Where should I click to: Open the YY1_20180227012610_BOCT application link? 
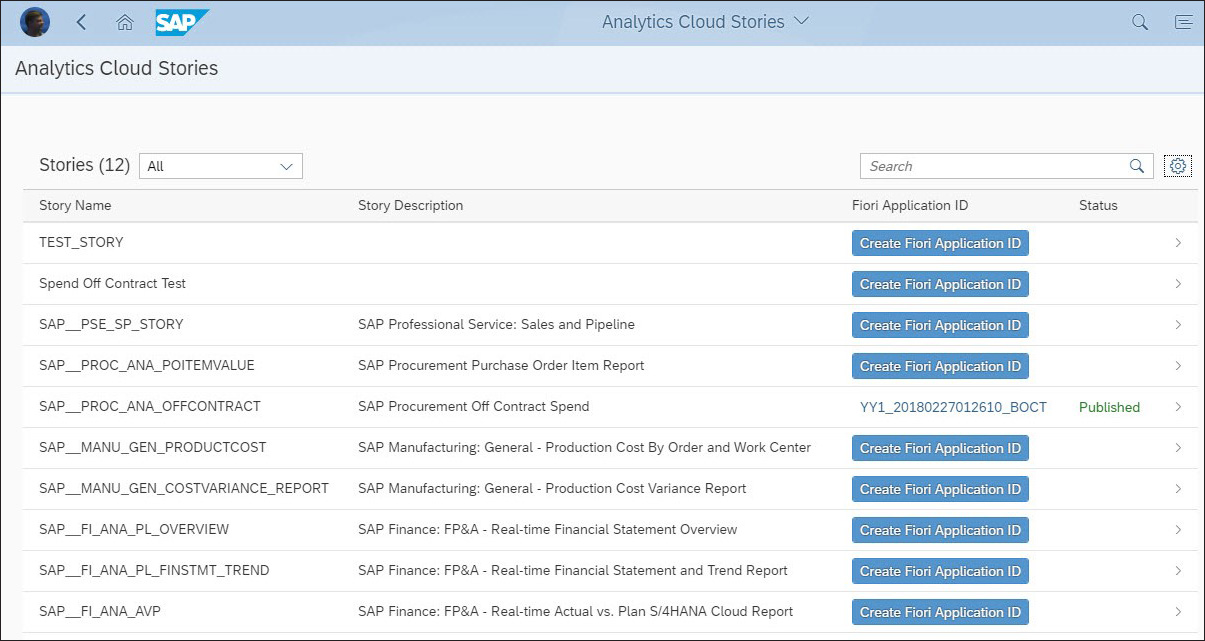(x=953, y=407)
